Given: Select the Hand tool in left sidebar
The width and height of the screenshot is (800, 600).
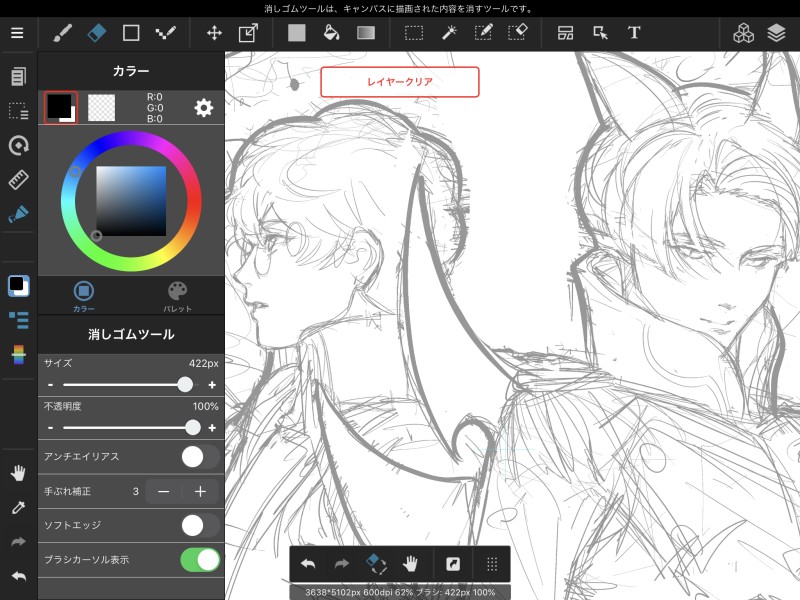Looking at the screenshot, I should pos(18,473).
